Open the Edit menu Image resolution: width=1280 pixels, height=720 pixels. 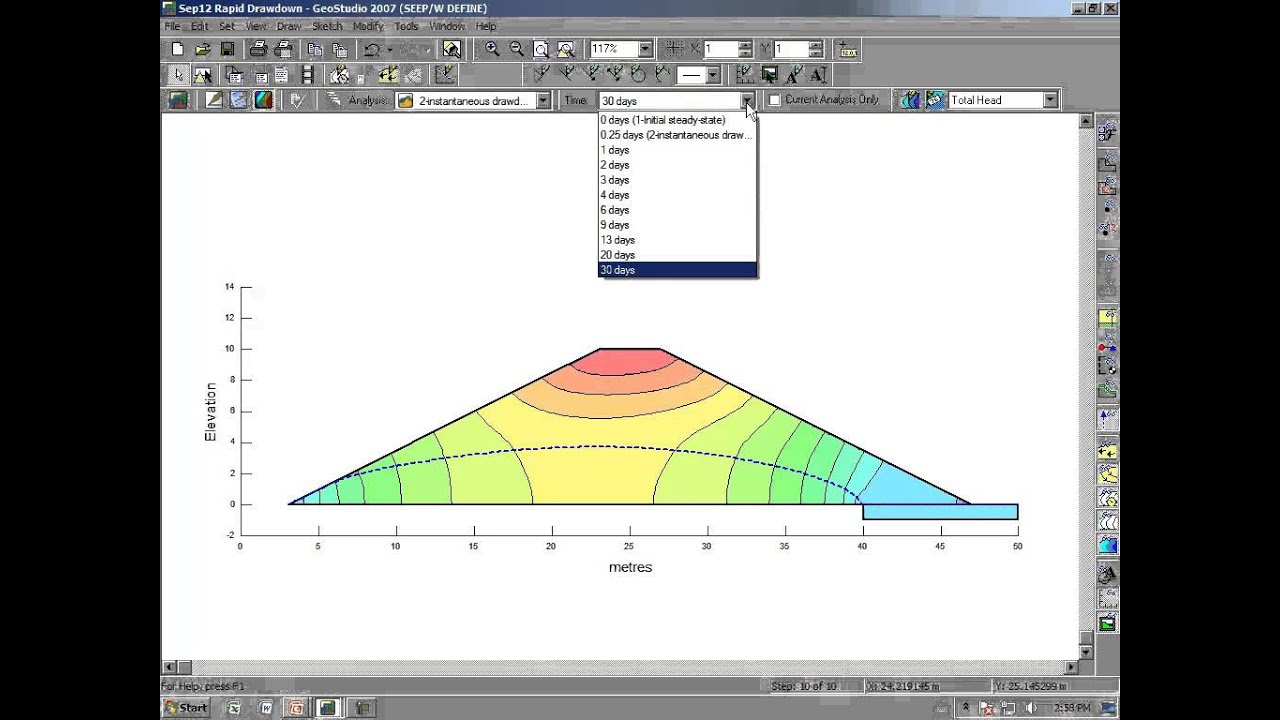point(200,26)
